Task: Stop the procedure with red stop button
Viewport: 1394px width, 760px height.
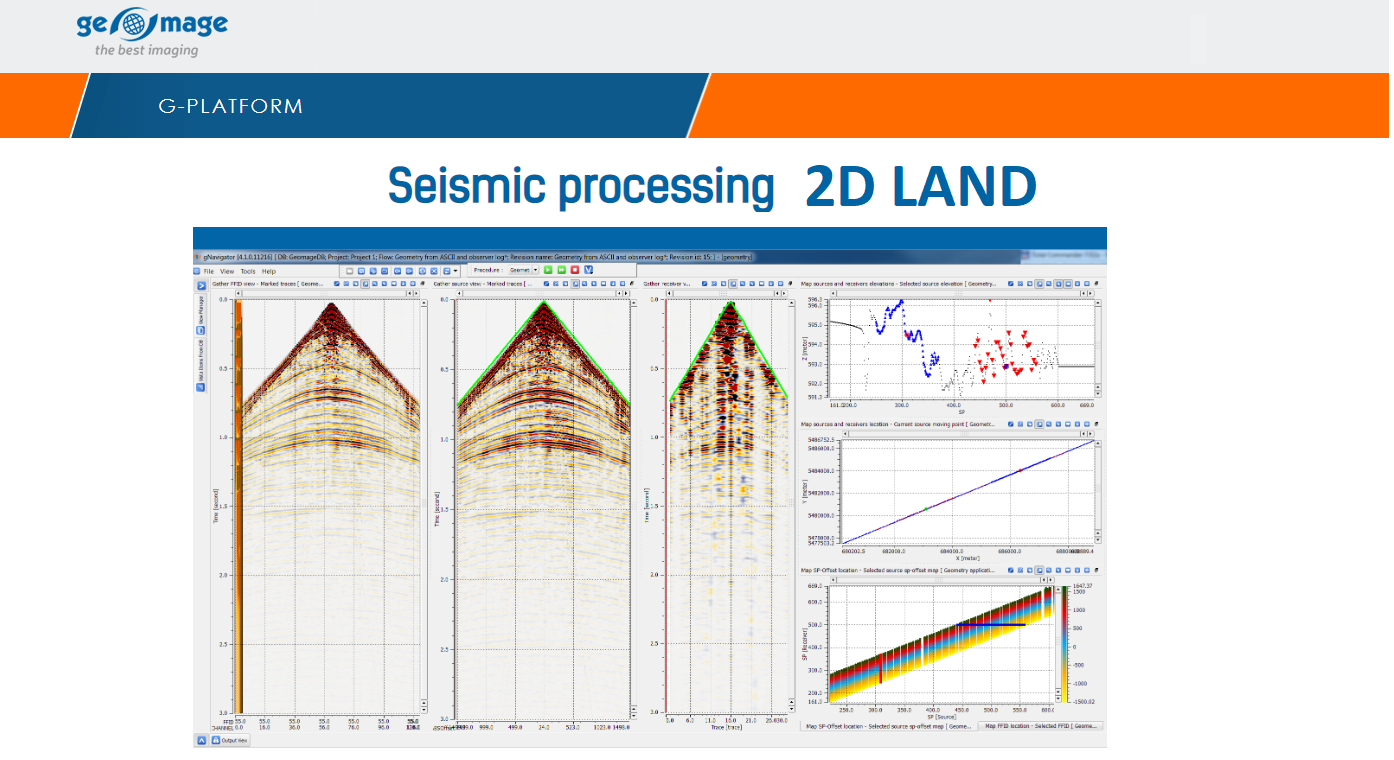Action: (x=575, y=270)
